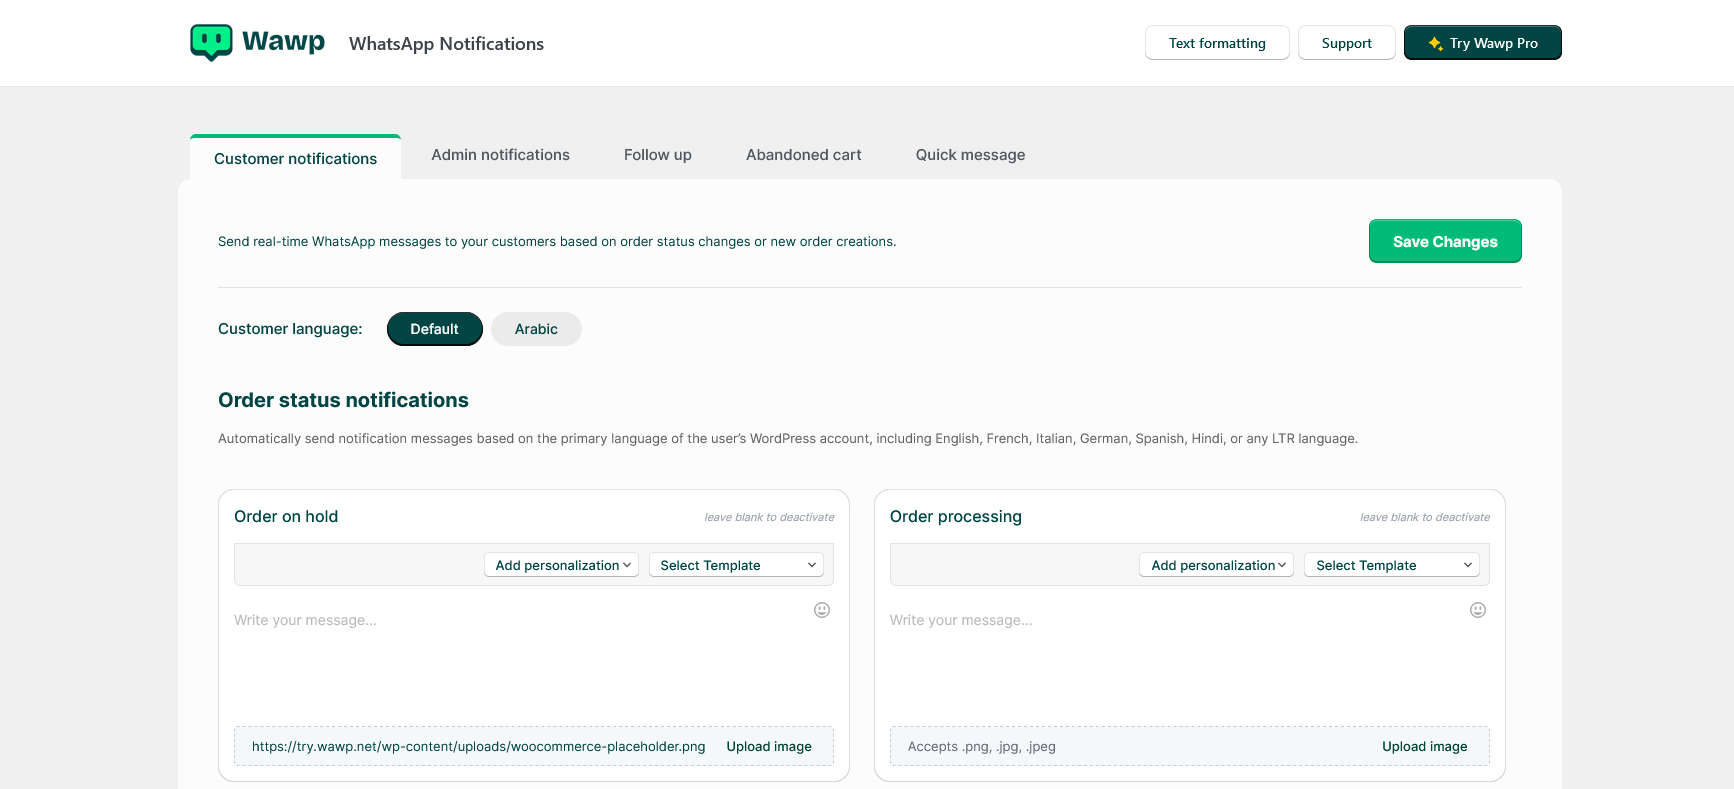Screen dimensions: 1734x789
Task: Click the Save Changes button
Action: click(x=1445, y=241)
